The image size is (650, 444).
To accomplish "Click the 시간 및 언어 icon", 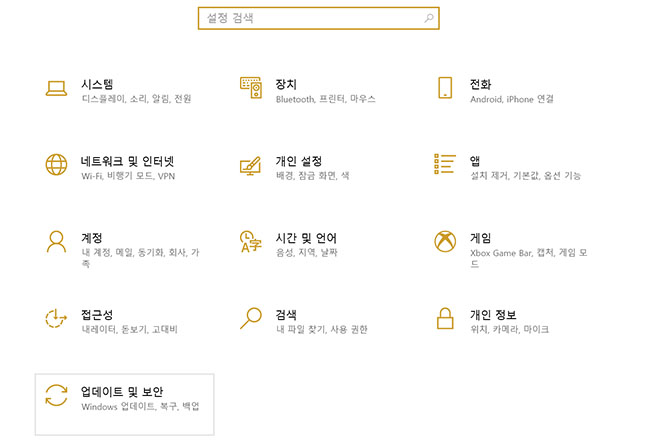I will pyautogui.click(x=251, y=242).
